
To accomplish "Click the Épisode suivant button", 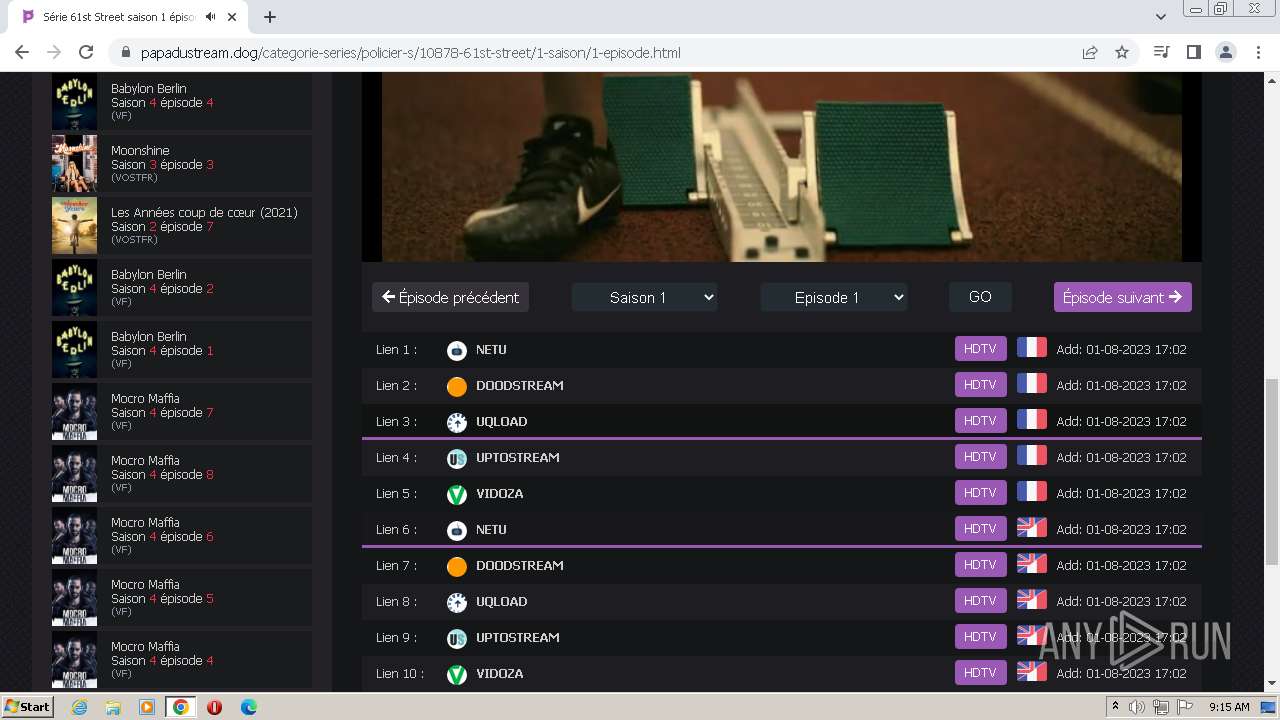I will click(x=1123, y=297).
